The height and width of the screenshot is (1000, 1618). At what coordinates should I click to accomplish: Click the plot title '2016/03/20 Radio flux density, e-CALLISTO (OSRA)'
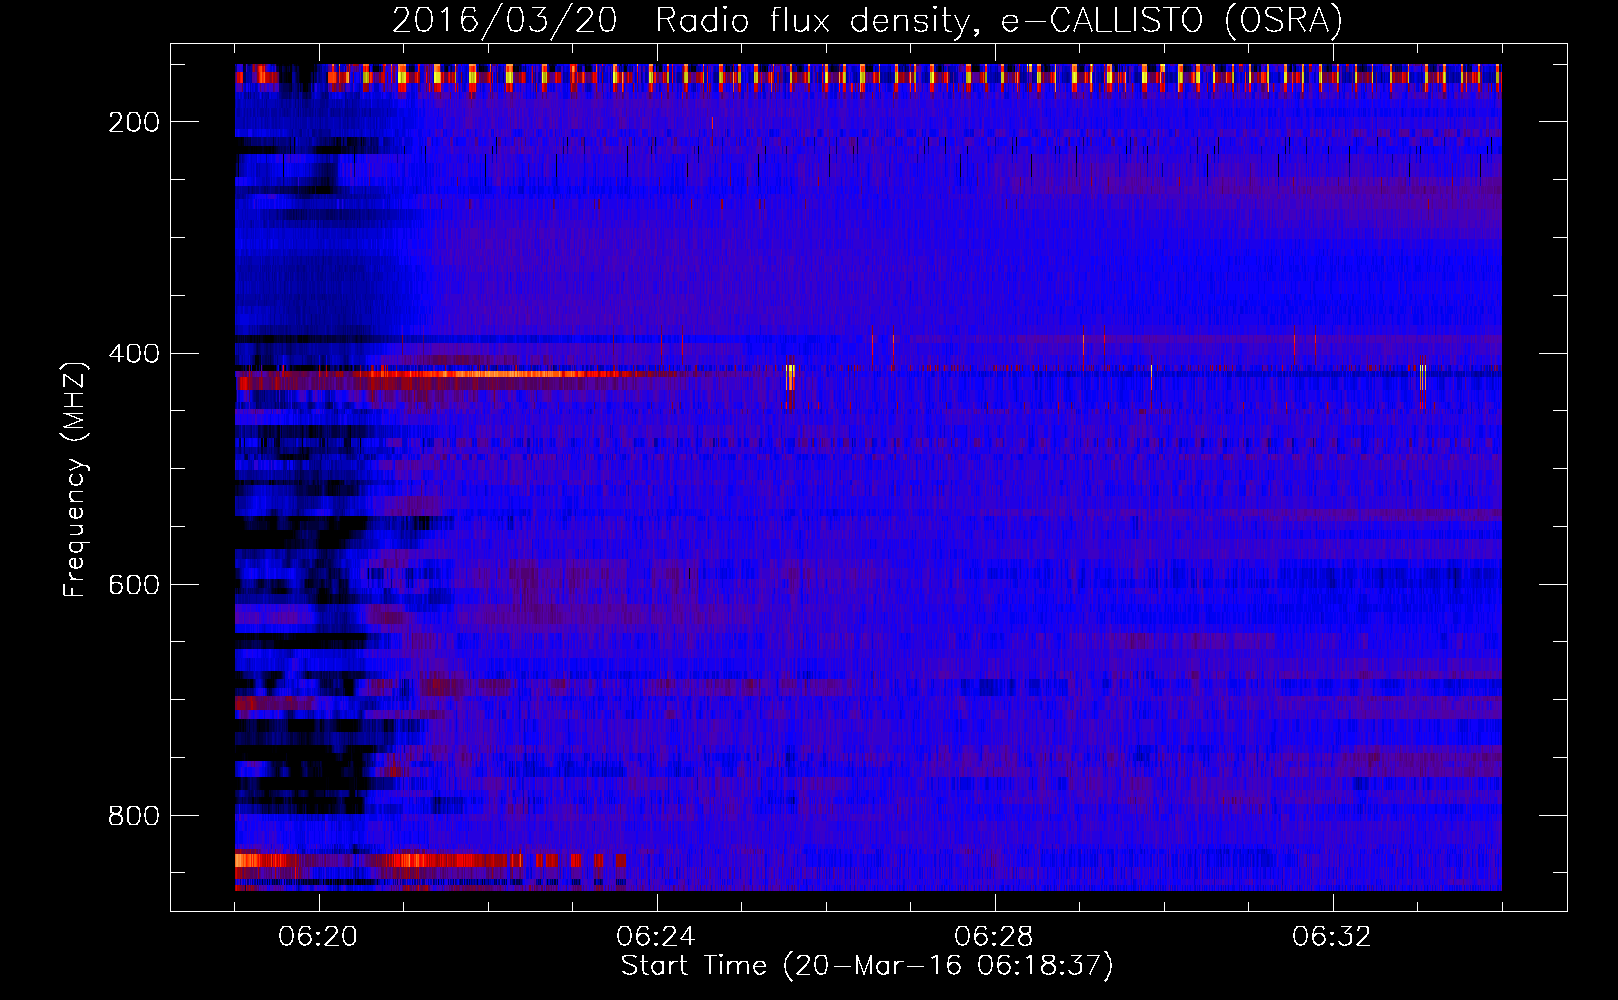click(867, 20)
